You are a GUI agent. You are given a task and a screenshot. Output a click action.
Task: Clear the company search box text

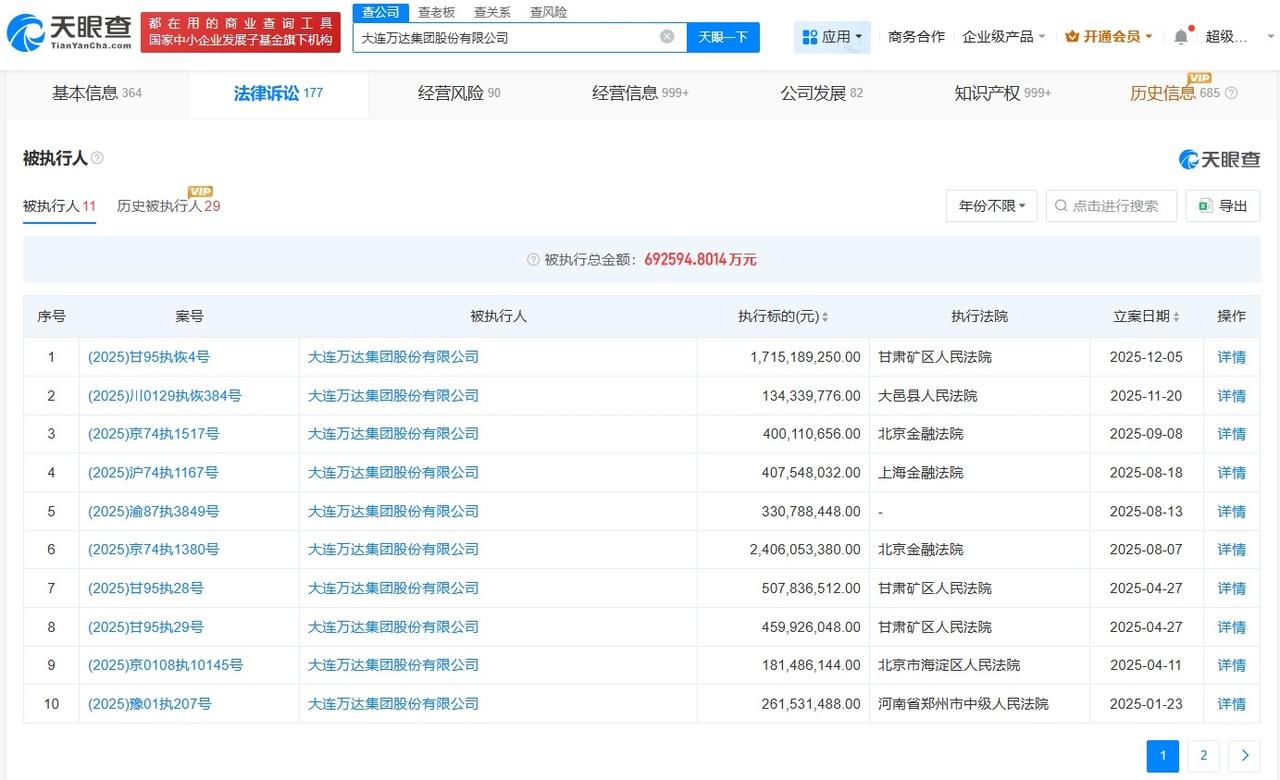click(667, 37)
